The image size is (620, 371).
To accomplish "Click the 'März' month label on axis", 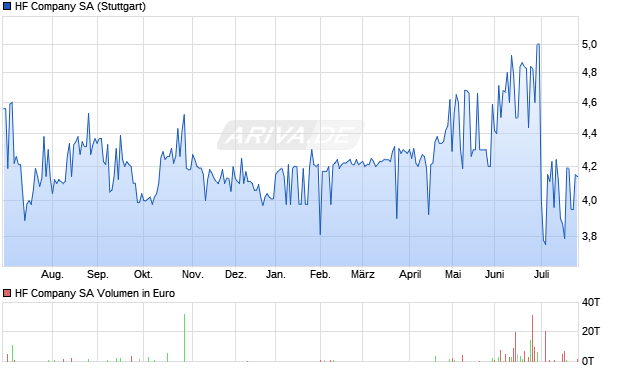I will pos(363,274).
